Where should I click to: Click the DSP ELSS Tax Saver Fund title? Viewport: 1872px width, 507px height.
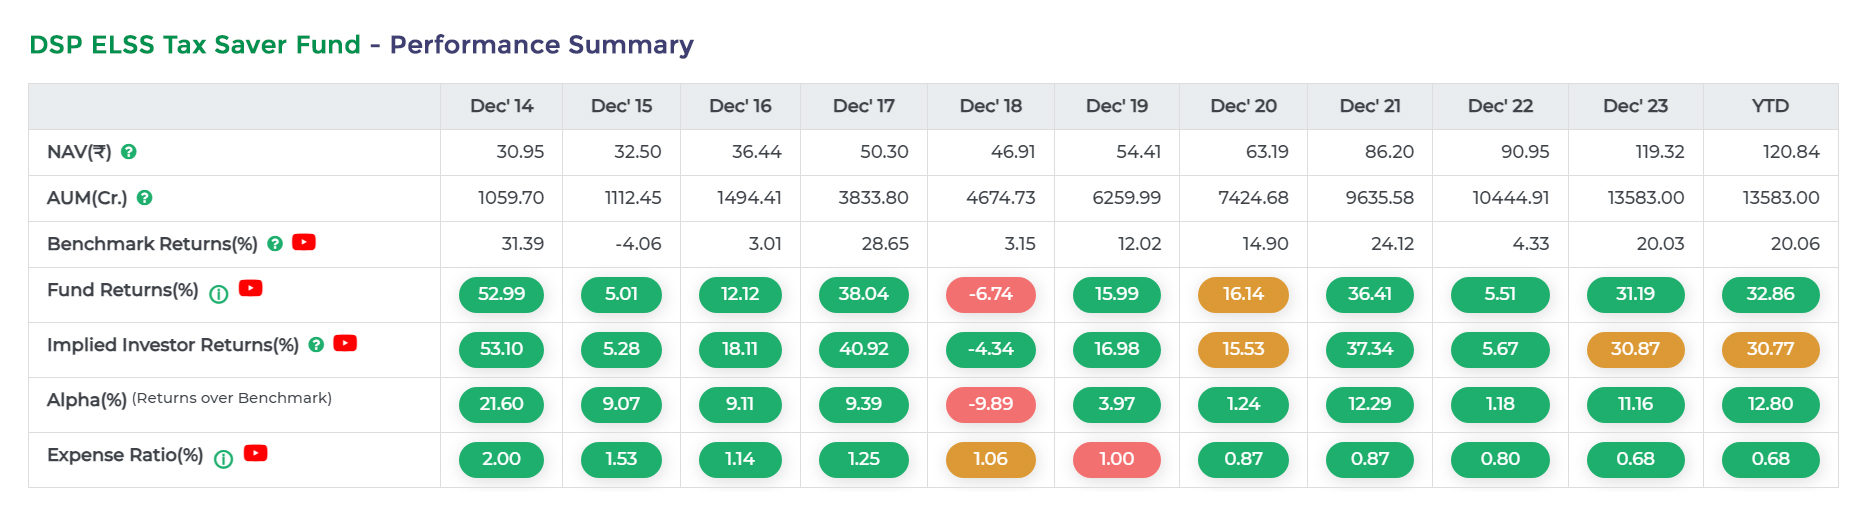coord(195,45)
